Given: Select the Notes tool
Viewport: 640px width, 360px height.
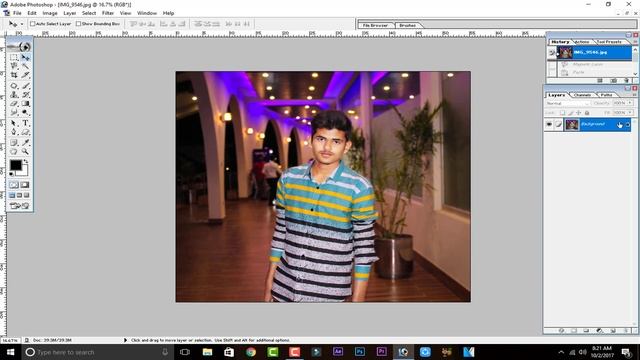Looking at the screenshot, I should (x=13, y=142).
